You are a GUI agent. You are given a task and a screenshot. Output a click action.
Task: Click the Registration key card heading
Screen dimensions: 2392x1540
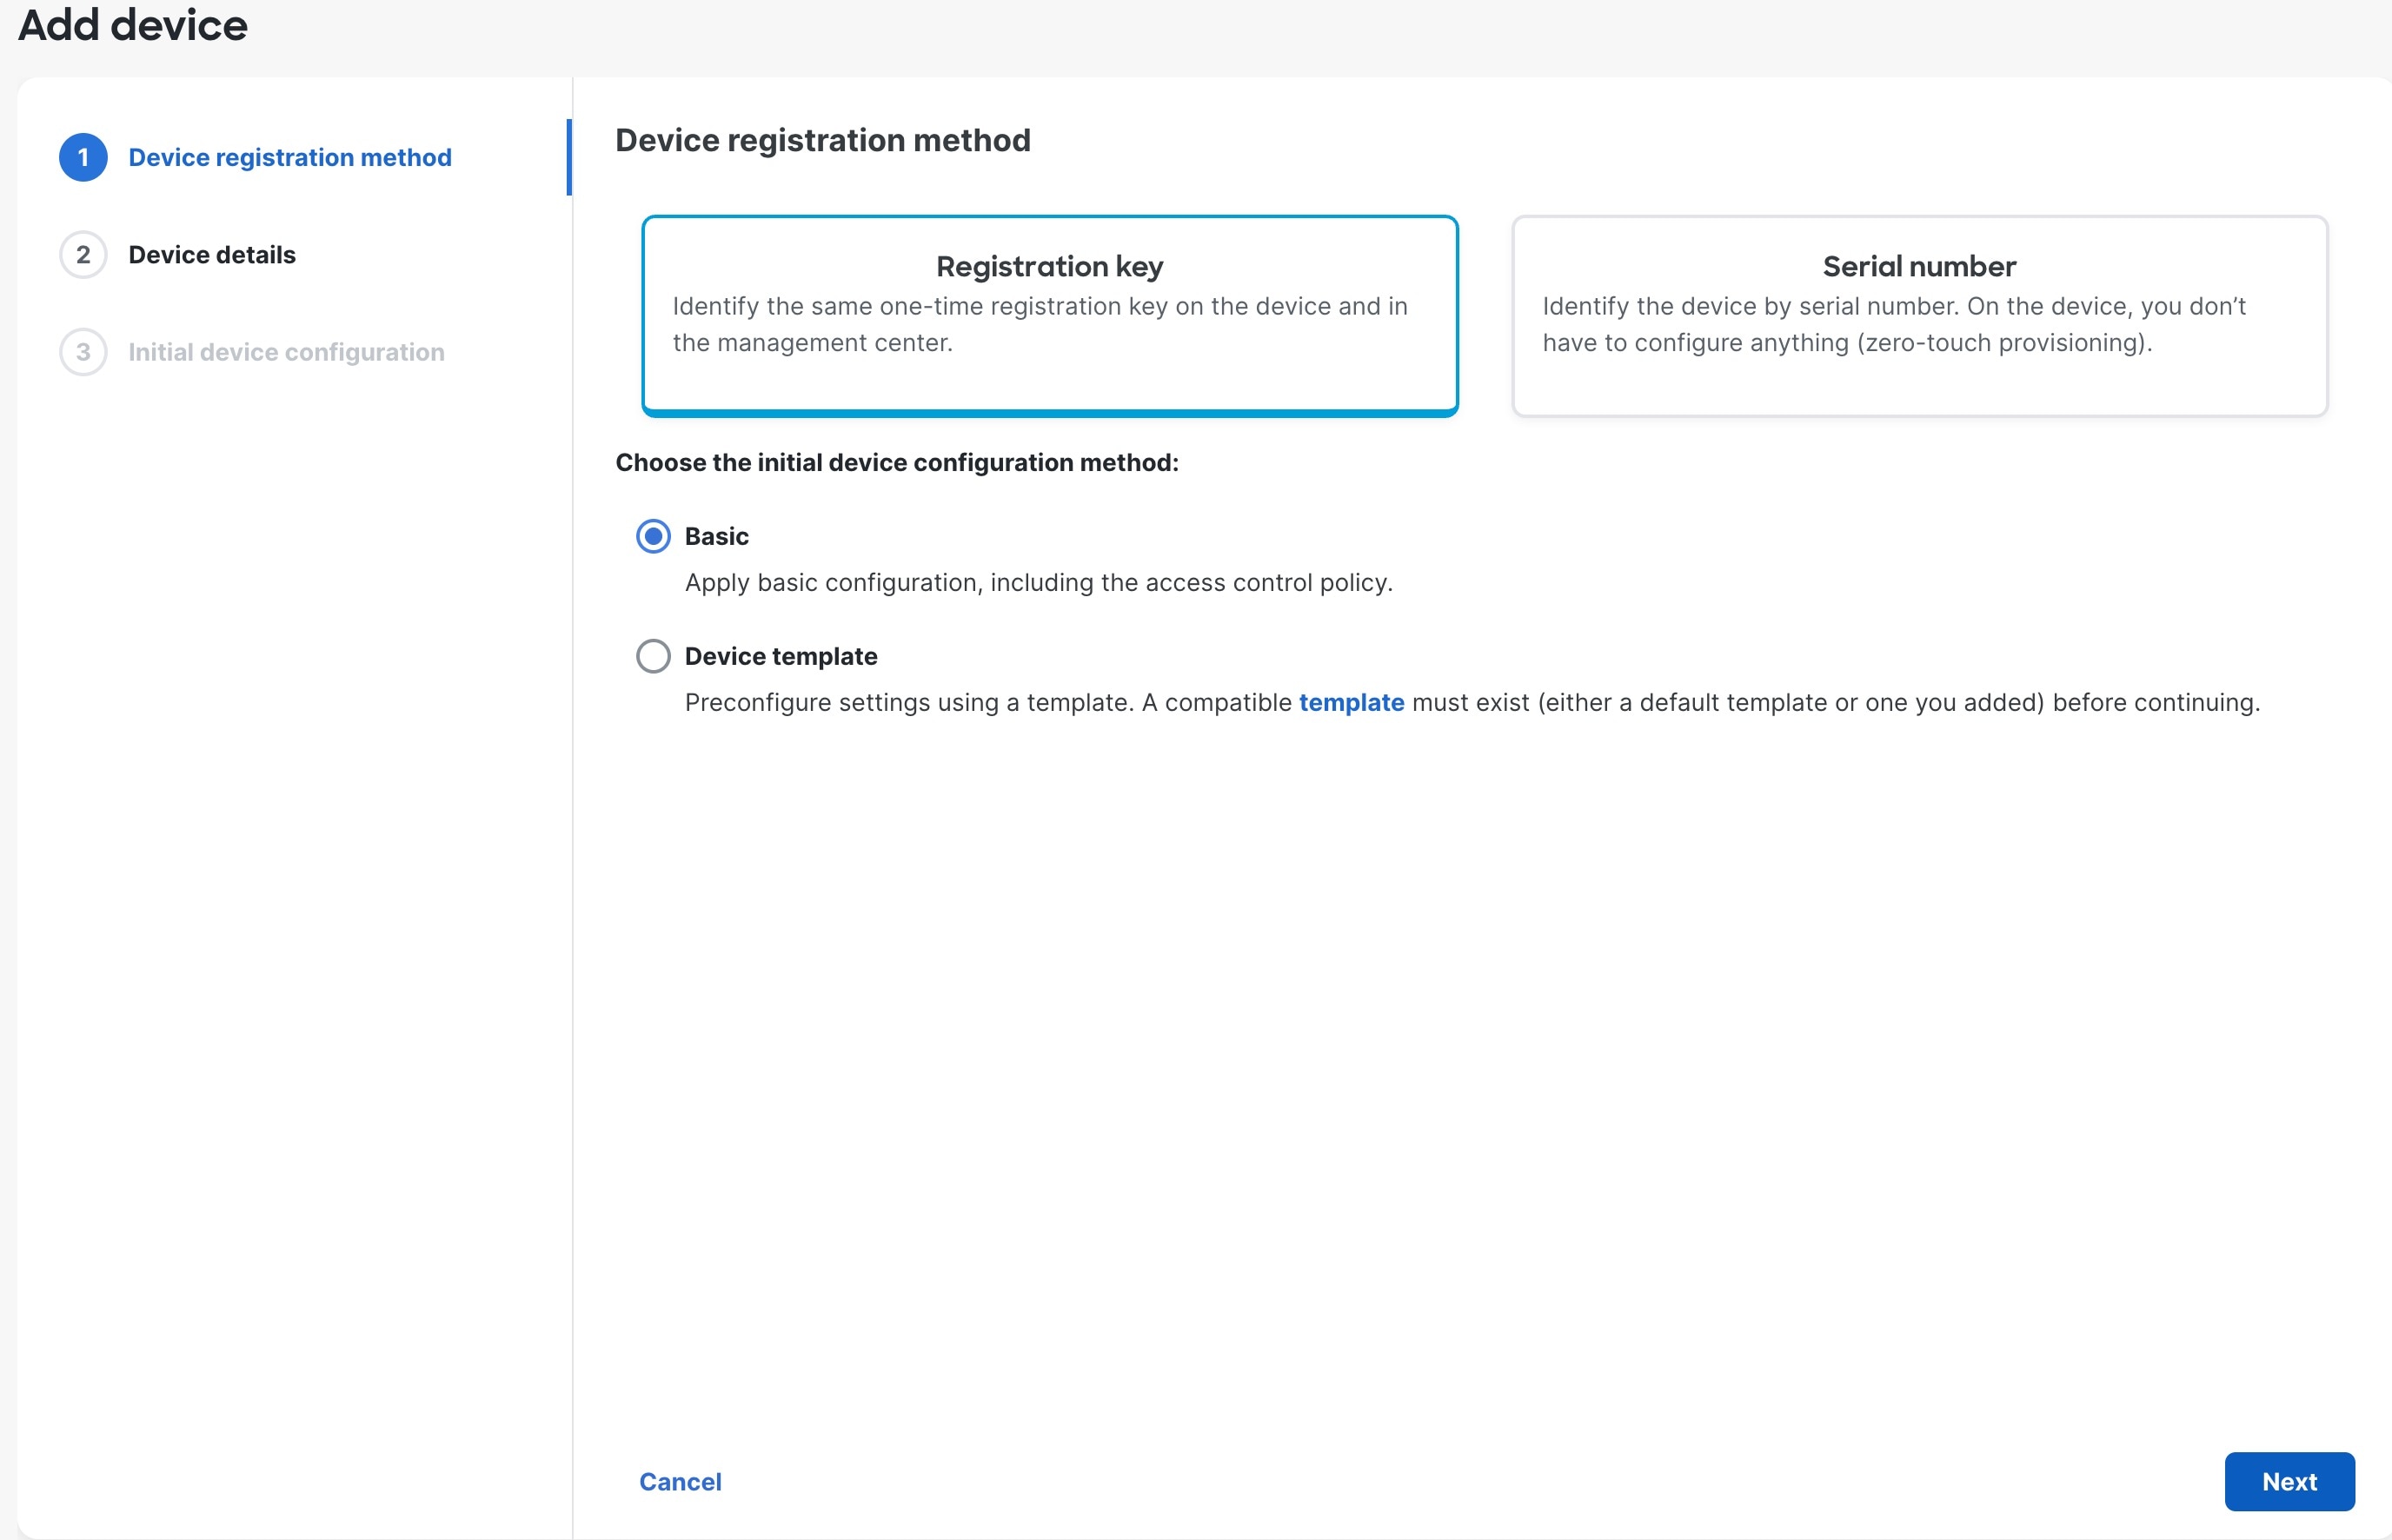point(1049,266)
